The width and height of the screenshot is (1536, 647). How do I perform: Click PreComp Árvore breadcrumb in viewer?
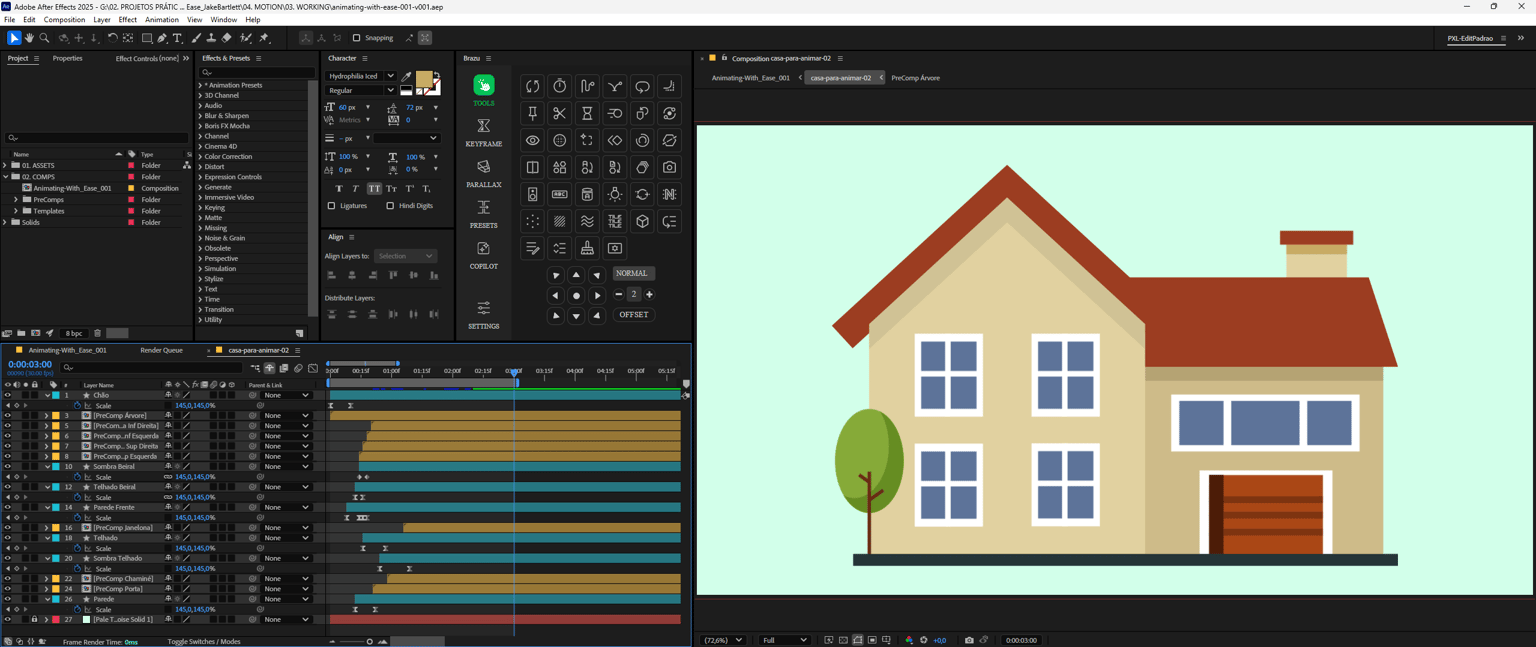pos(916,78)
